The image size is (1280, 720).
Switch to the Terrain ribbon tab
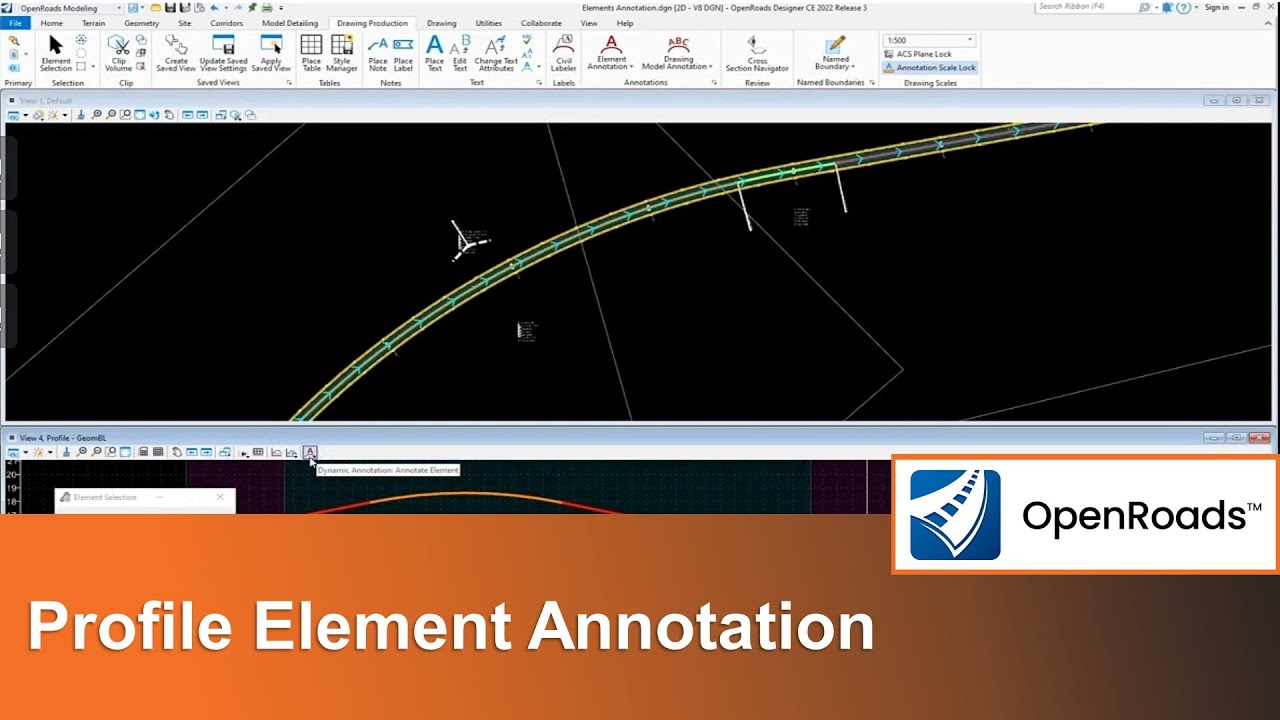click(x=93, y=23)
